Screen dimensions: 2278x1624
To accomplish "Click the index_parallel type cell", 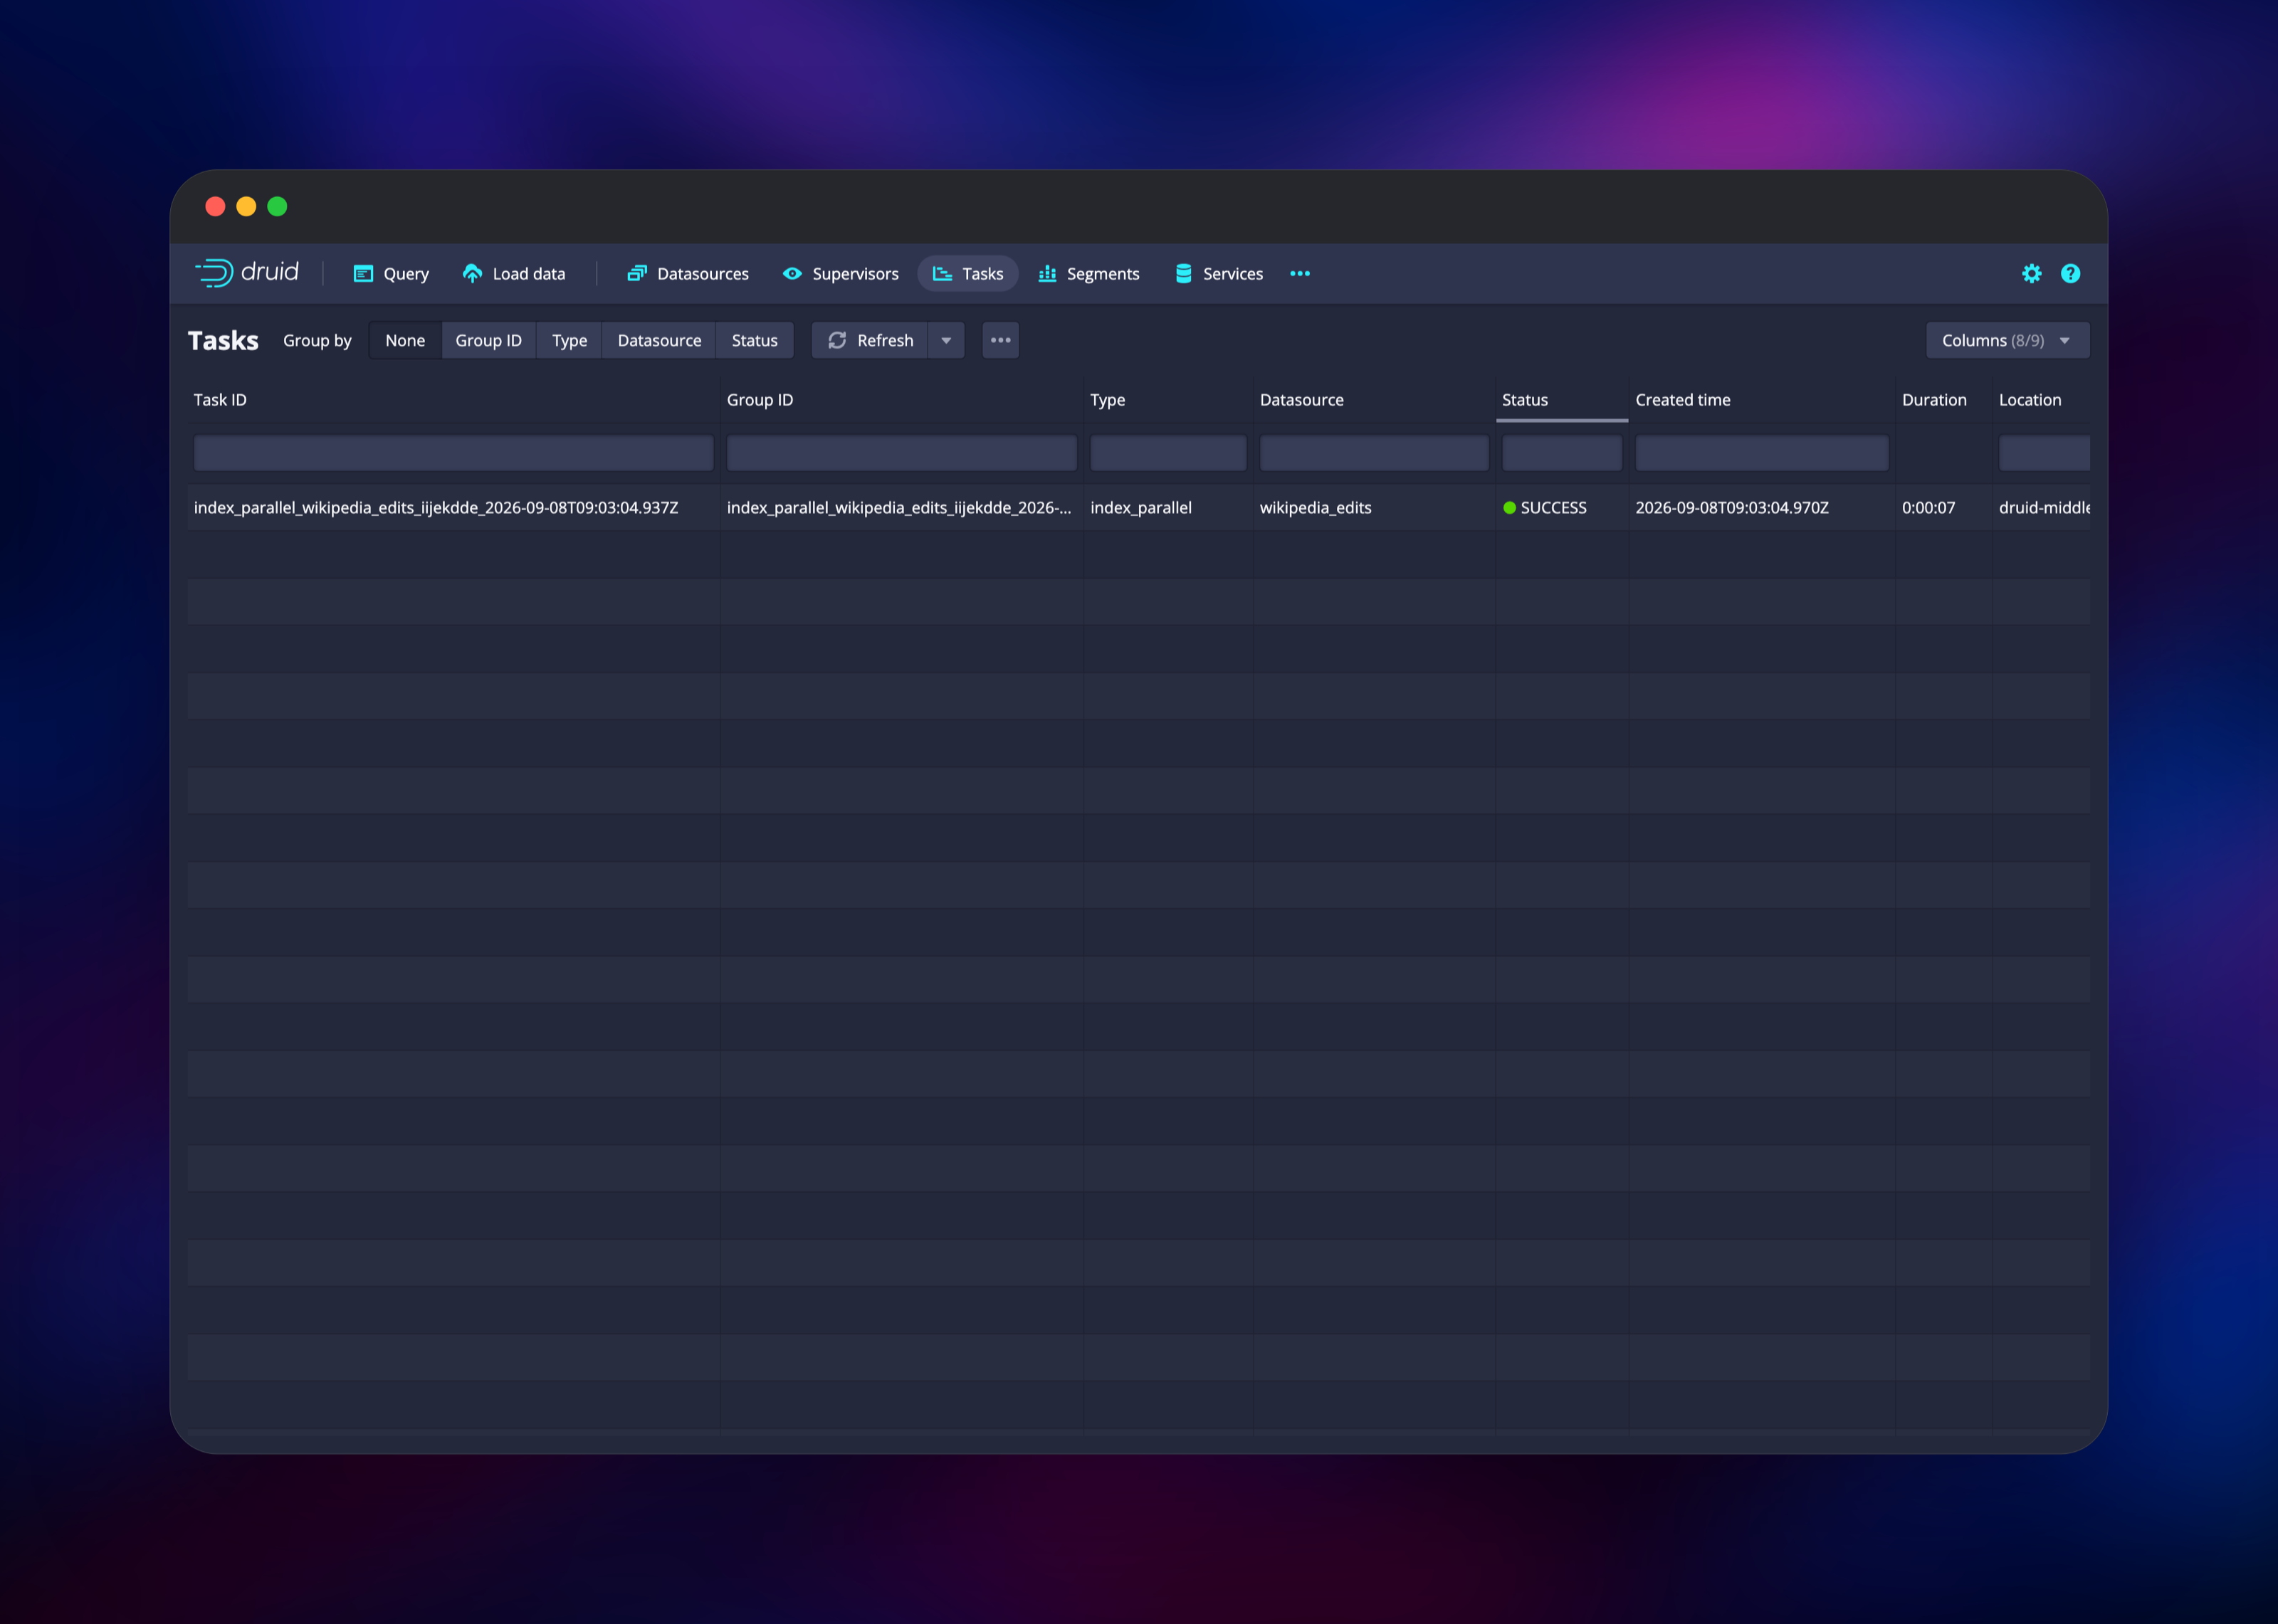I will coord(1140,508).
